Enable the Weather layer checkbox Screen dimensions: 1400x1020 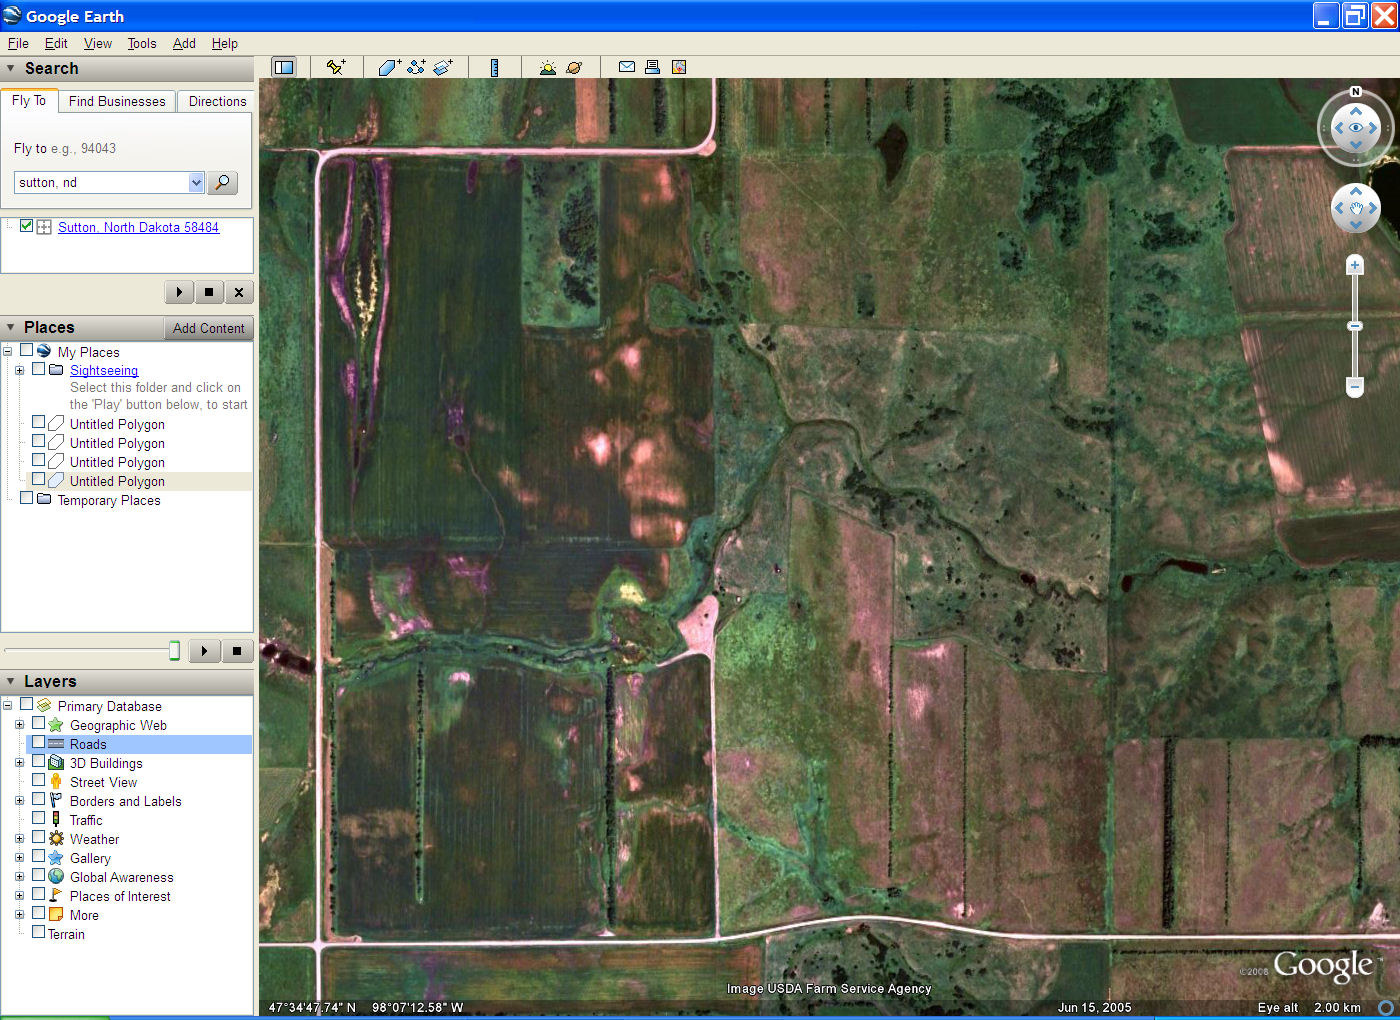(x=38, y=838)
